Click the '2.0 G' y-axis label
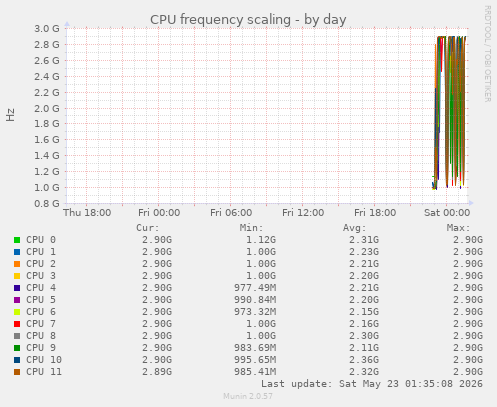Viewport: 497px width, 407px height. click(47, 108)
